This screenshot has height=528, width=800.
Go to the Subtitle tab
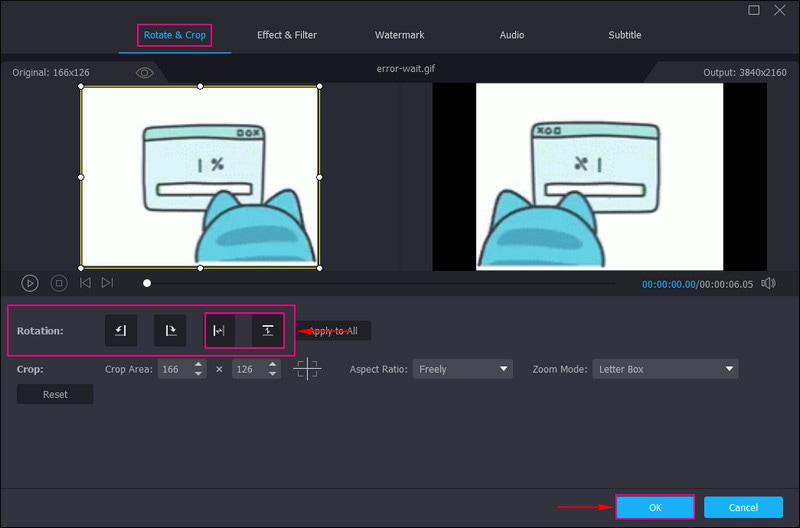tap(625, 35)
